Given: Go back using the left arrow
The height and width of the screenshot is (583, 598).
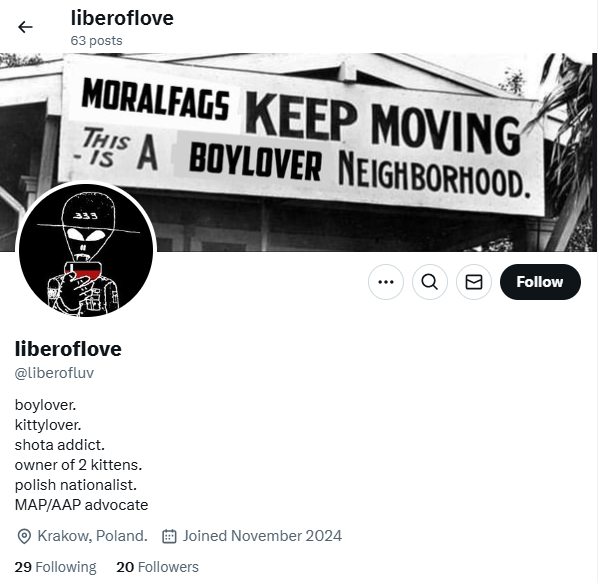Looking at the screenshot, I should pyautogui.click(x=25, y=27).
